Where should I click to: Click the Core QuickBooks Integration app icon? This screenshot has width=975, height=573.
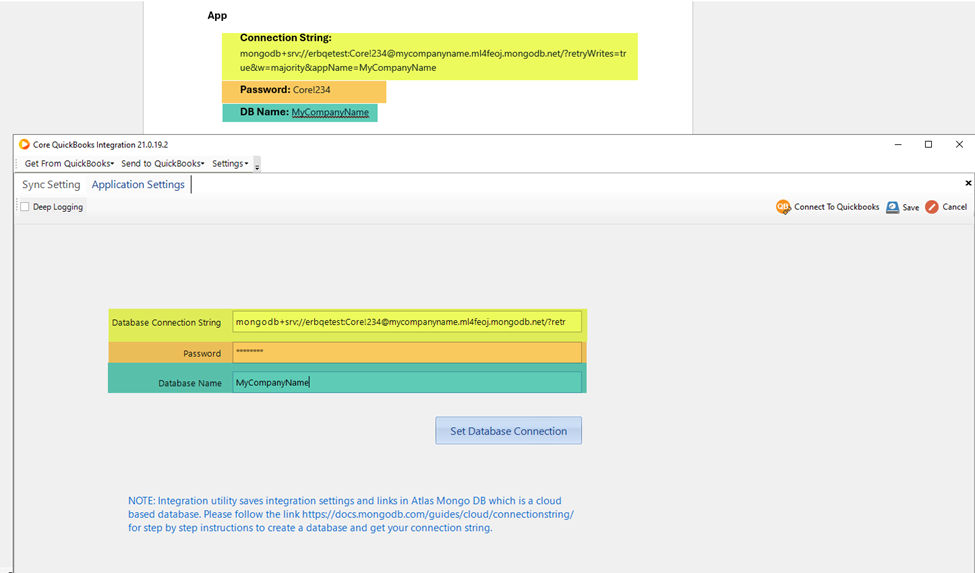coord(24,144)
